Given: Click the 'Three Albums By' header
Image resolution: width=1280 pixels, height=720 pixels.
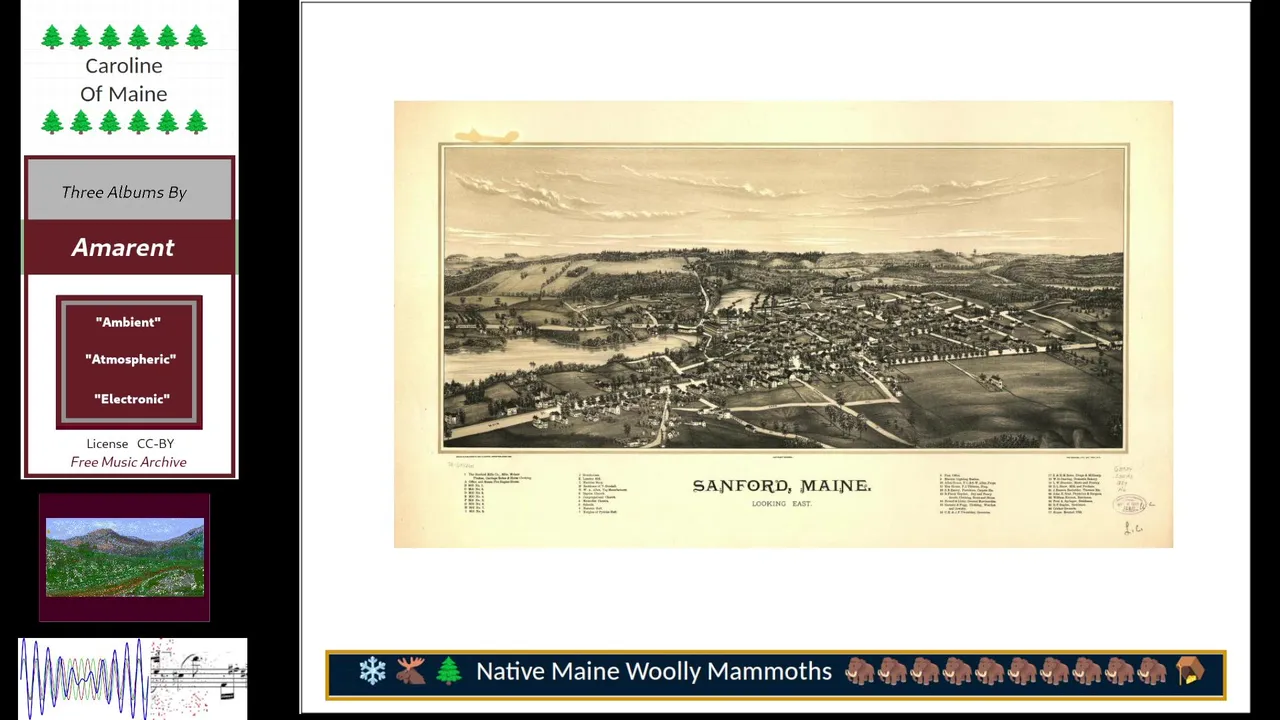Looking at the screenshot, I should point(124,192).
